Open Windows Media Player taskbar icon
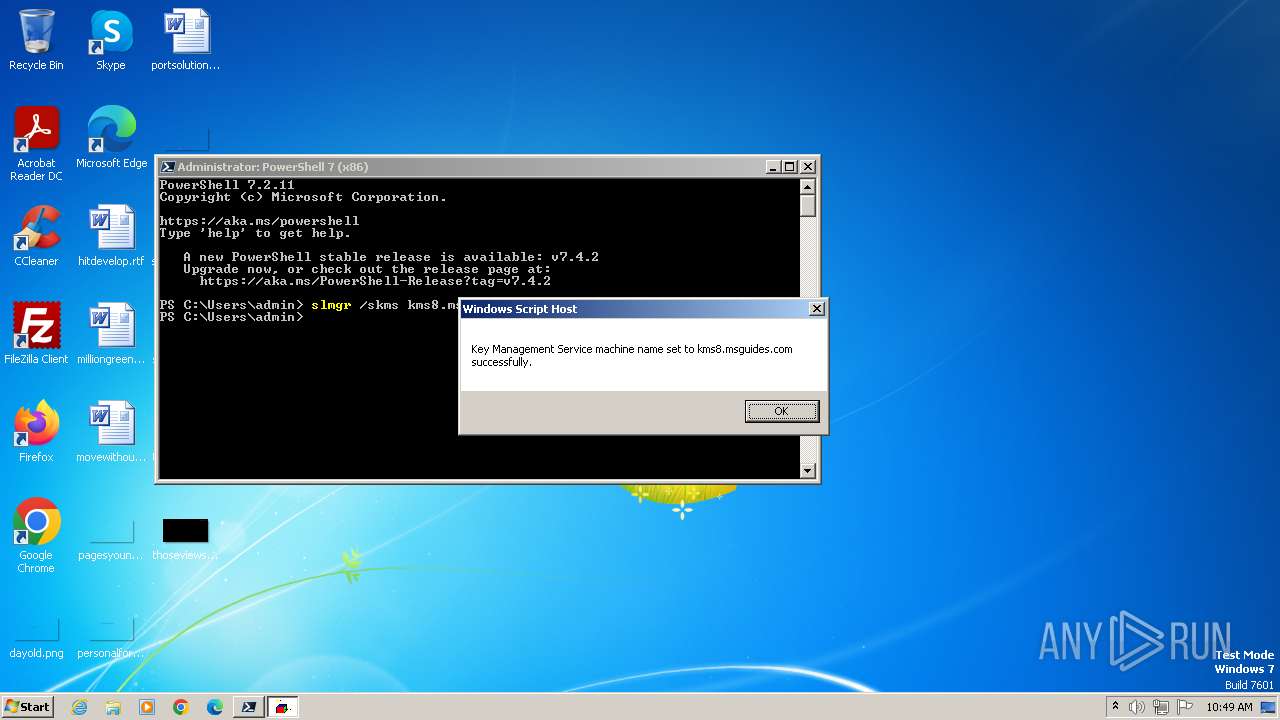This screenshot has width=1280, height=720. 147,707
